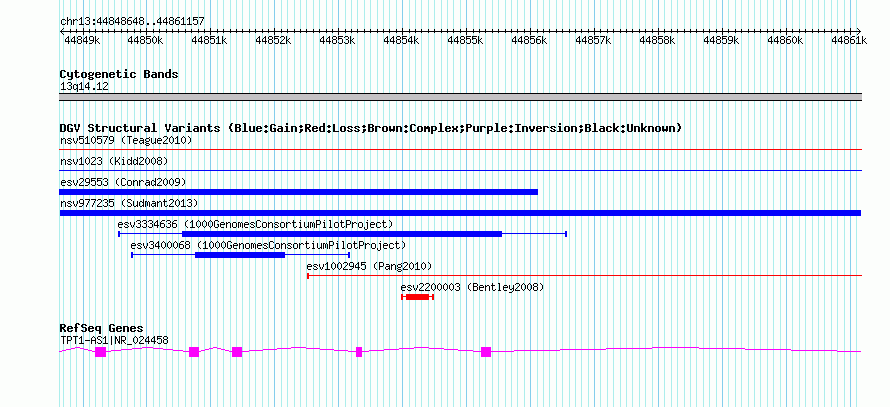The height and width of the screenshot is (407, 890).
Task: Open the nsv510579 (Teague2010) variant label
Action: [126, 140]
